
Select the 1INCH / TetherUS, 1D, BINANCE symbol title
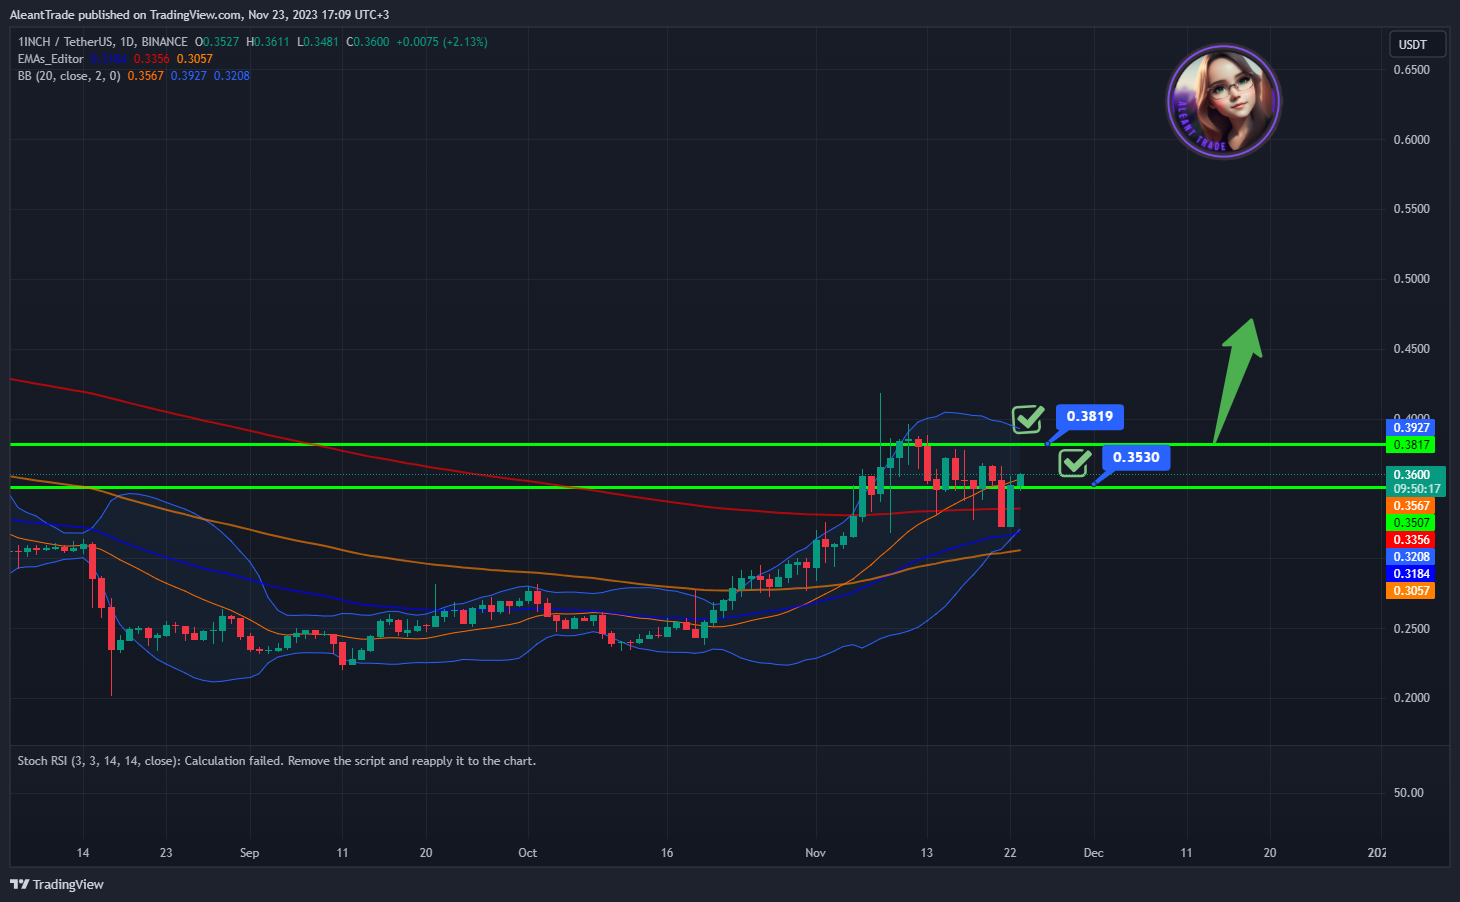tap(102, 42)
